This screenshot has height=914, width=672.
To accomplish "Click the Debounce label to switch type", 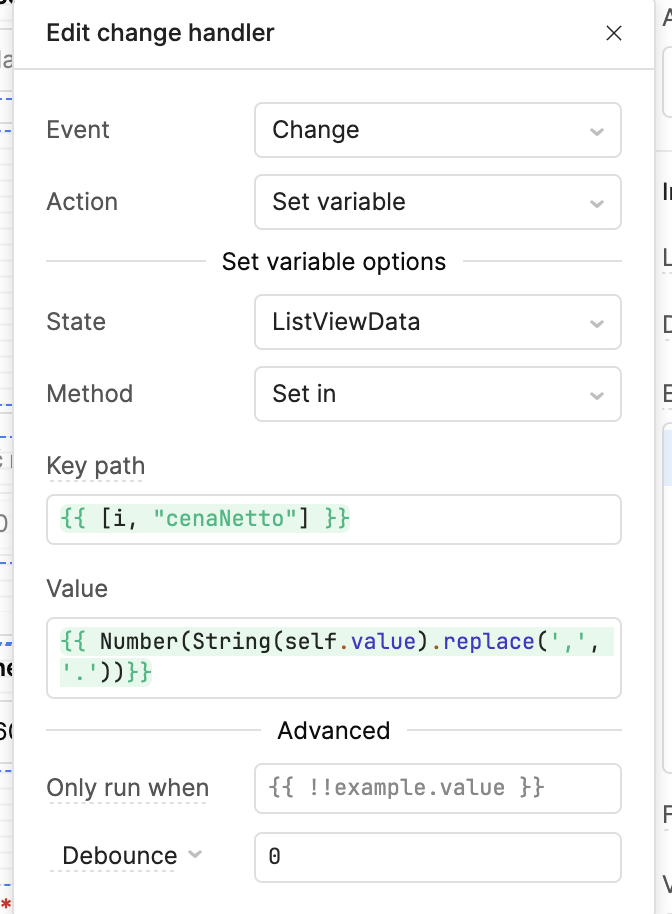I will click(x=119, y=856).
